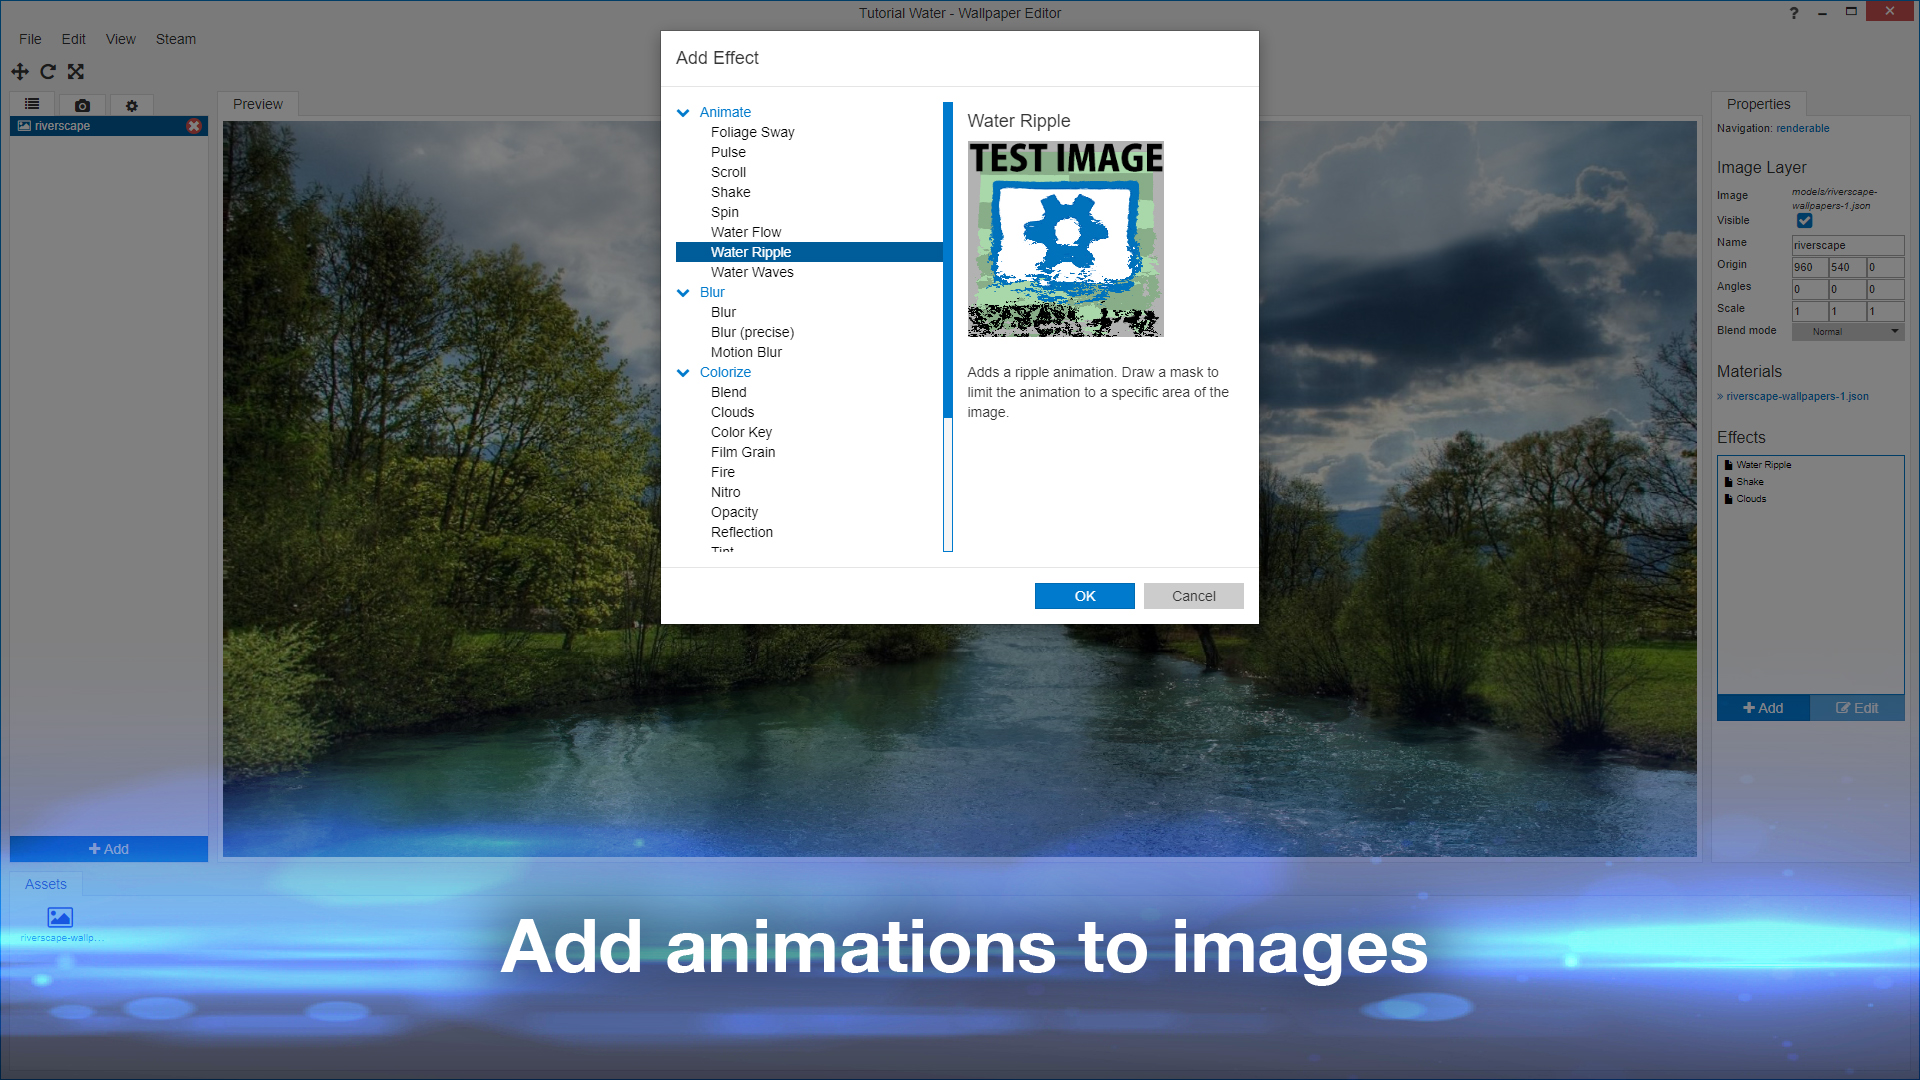This screenshot has height=1080, width=1920.
Task: Select the settings gear icon
Action: pos(131,104)
